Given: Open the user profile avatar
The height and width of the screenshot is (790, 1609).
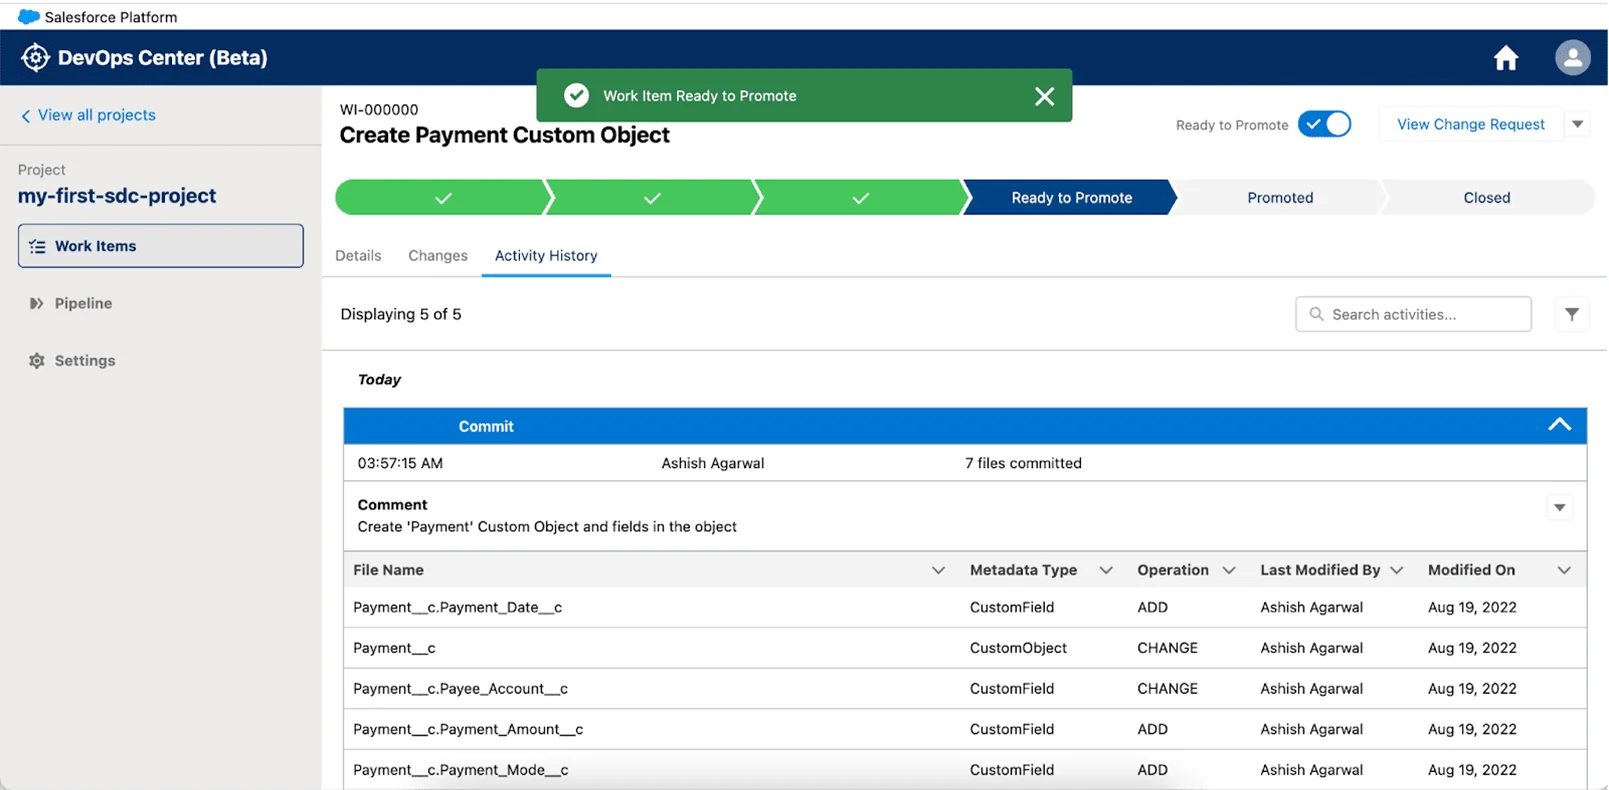Looking at the screenshot, I should pyautogui.click(x=1572, y=58).
